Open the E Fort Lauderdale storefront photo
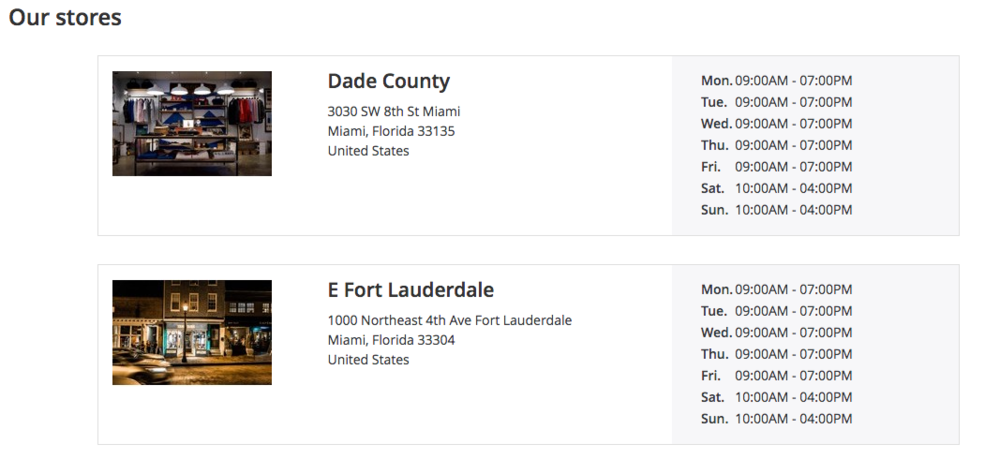The height and width of the screenshot is (459, 1000). pyautogui.click(x=192, y=332)
